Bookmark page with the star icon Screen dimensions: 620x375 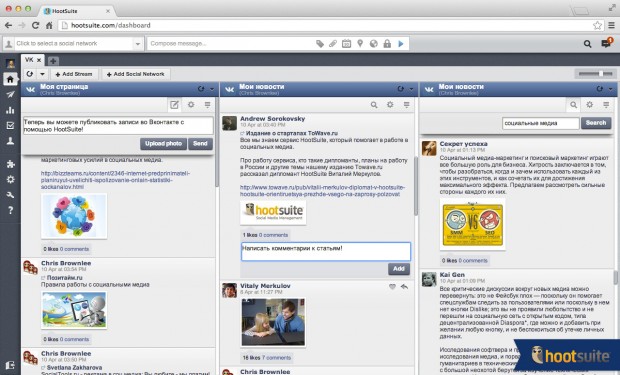click(597, 25)
